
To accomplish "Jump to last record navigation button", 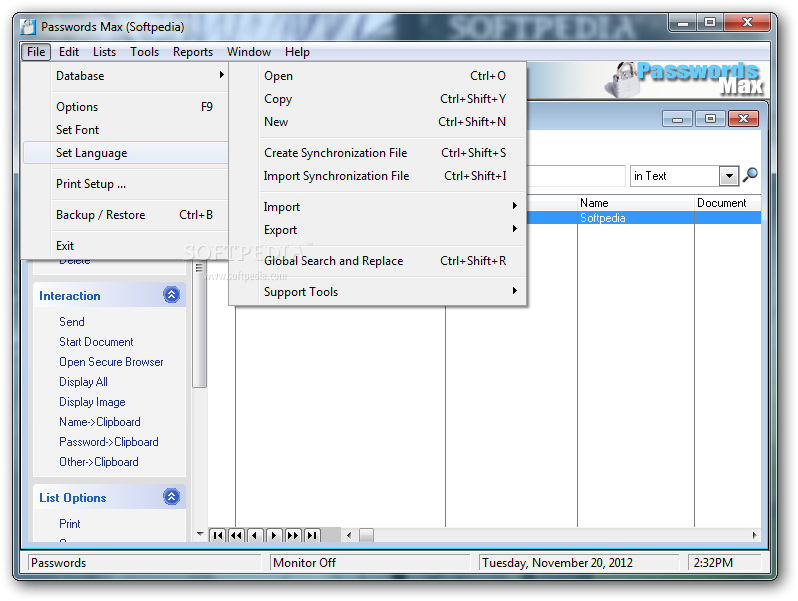I will point(311,535).
